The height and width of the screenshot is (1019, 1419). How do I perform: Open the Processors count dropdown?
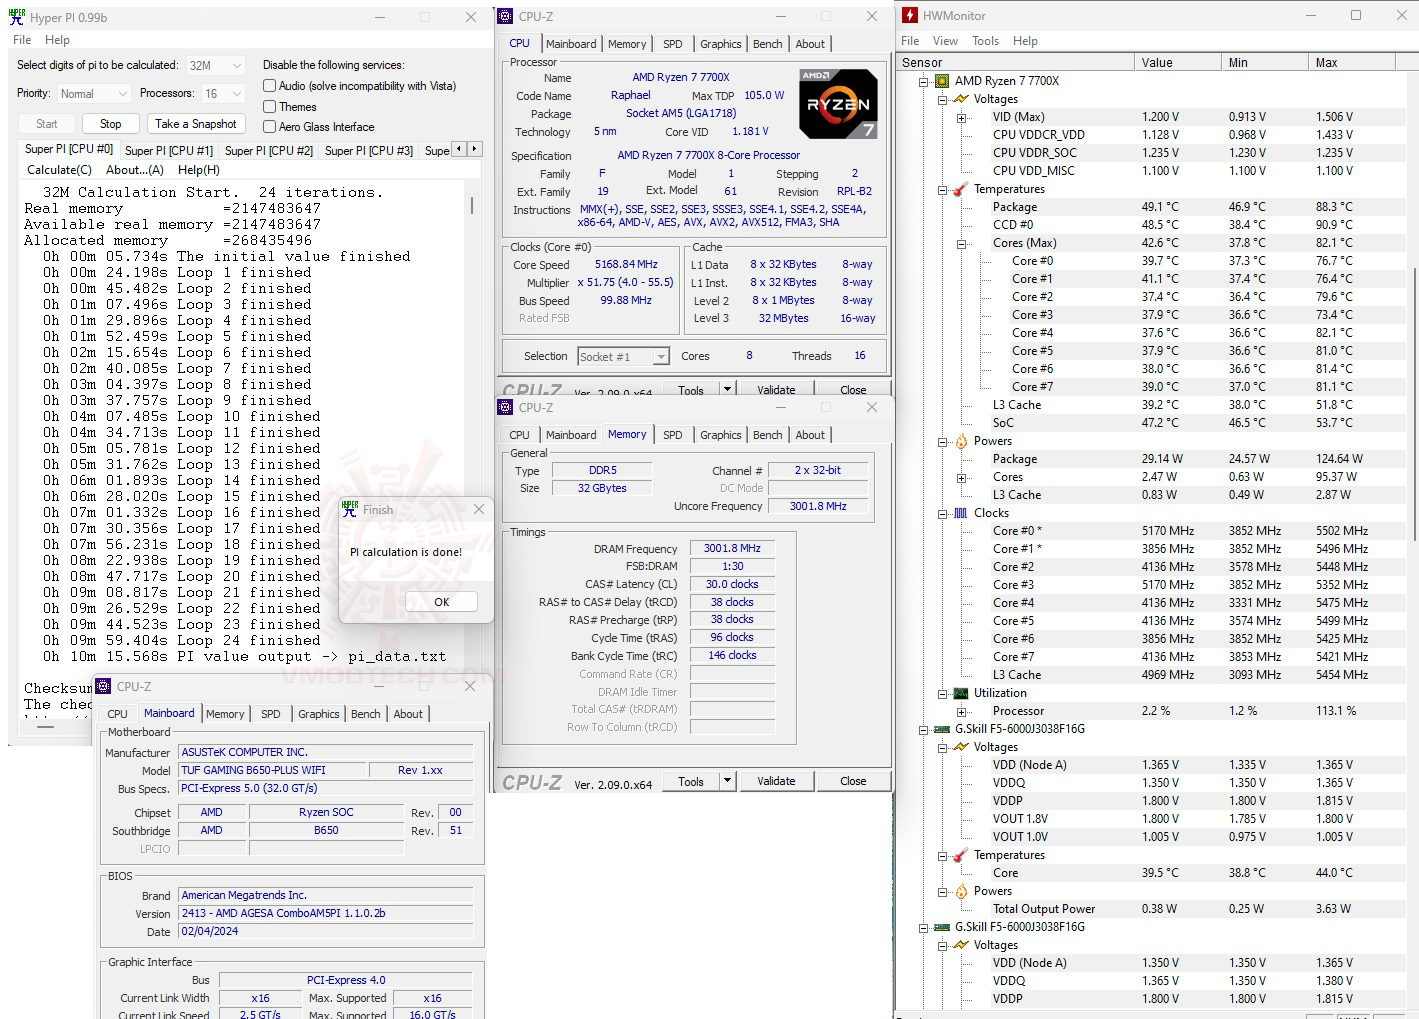(x=222, y=93)
